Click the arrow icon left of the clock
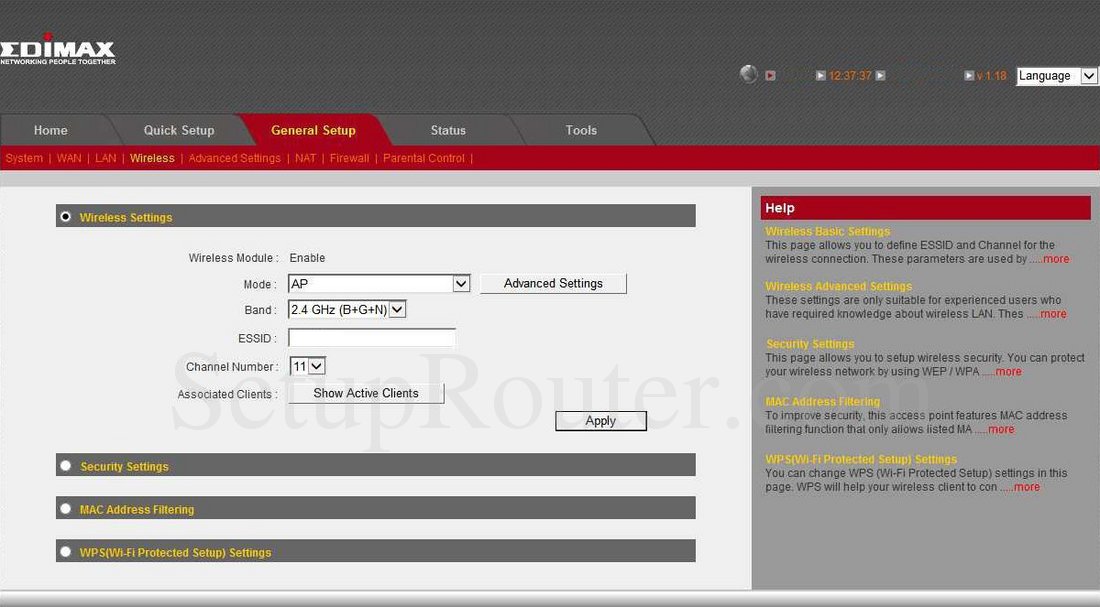 [821, 74]
